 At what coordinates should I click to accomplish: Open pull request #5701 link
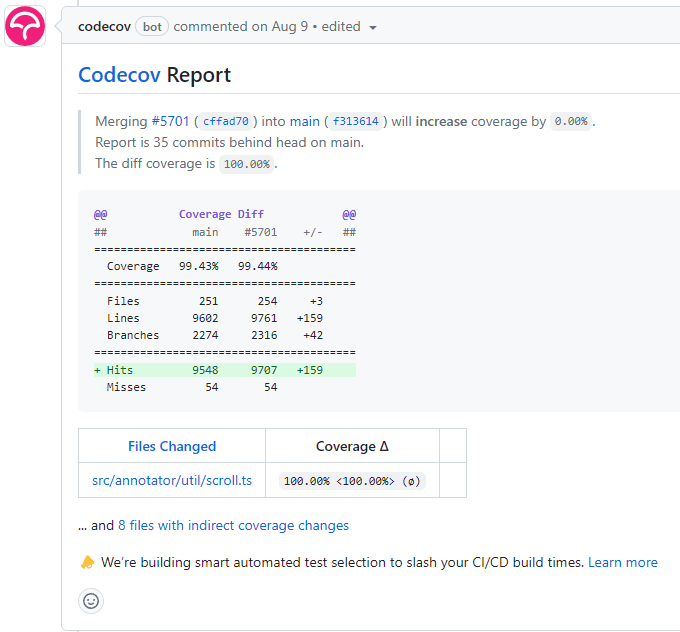[170, 121]
